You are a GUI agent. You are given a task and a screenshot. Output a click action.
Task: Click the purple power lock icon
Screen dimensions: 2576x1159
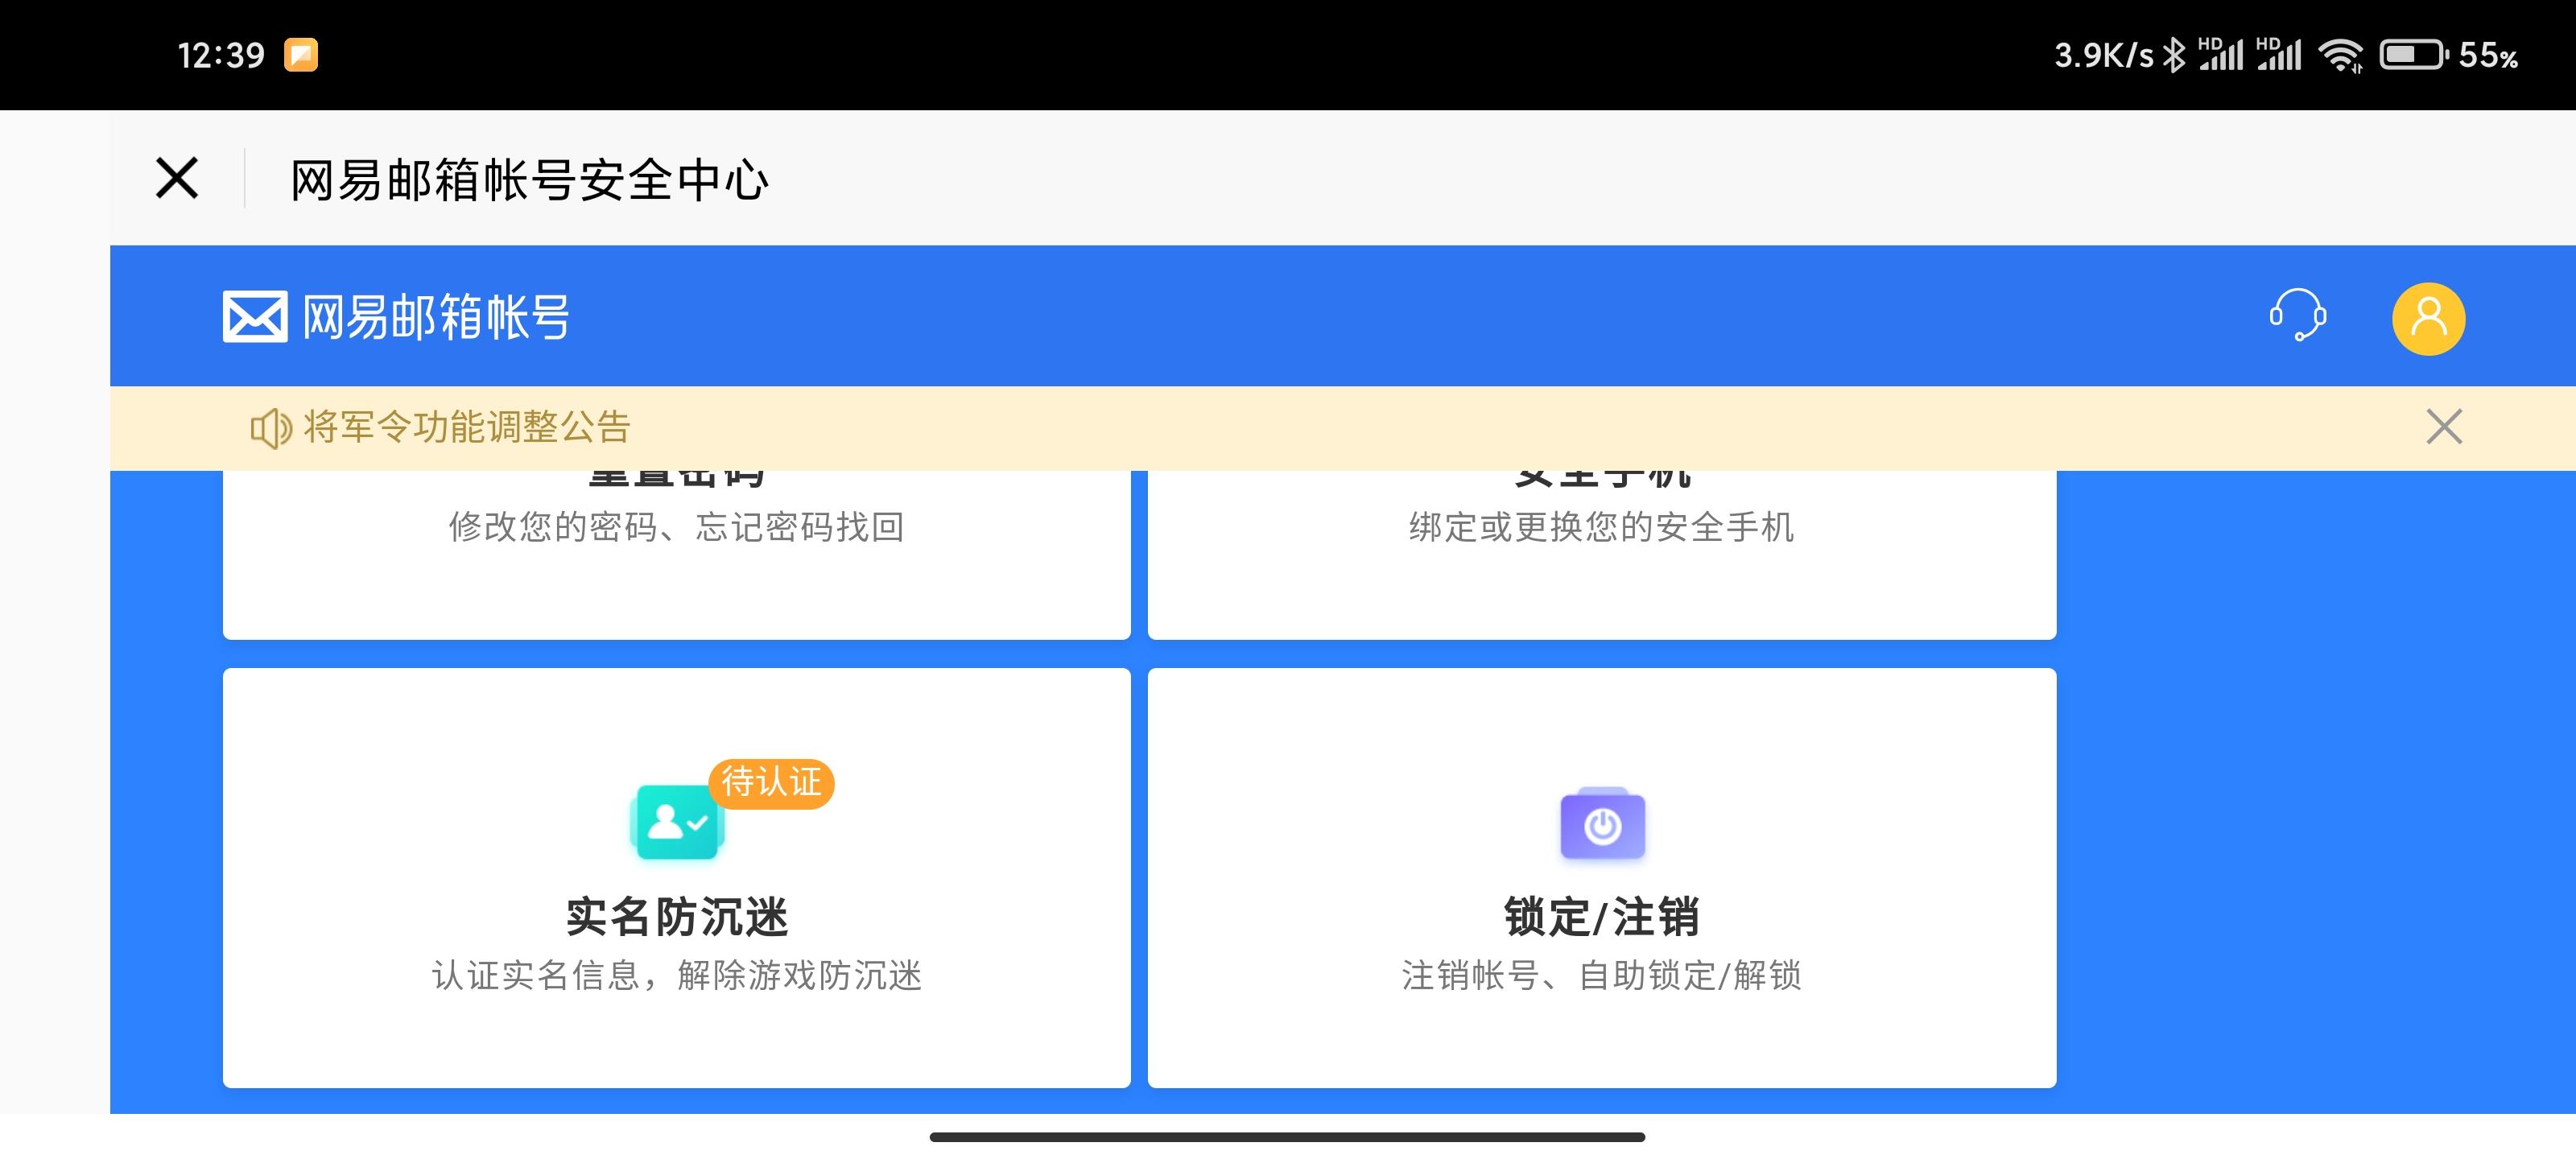pos(1602,823)
